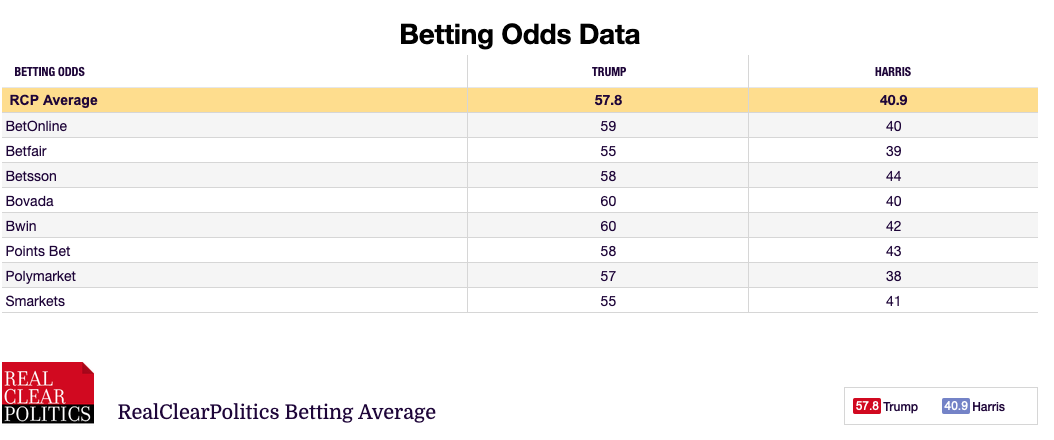Image resolution: width=1054 pixels, height=440 pixels.
Task: Click Polymarket's Harris value of 38
Action: coord(893,276)
